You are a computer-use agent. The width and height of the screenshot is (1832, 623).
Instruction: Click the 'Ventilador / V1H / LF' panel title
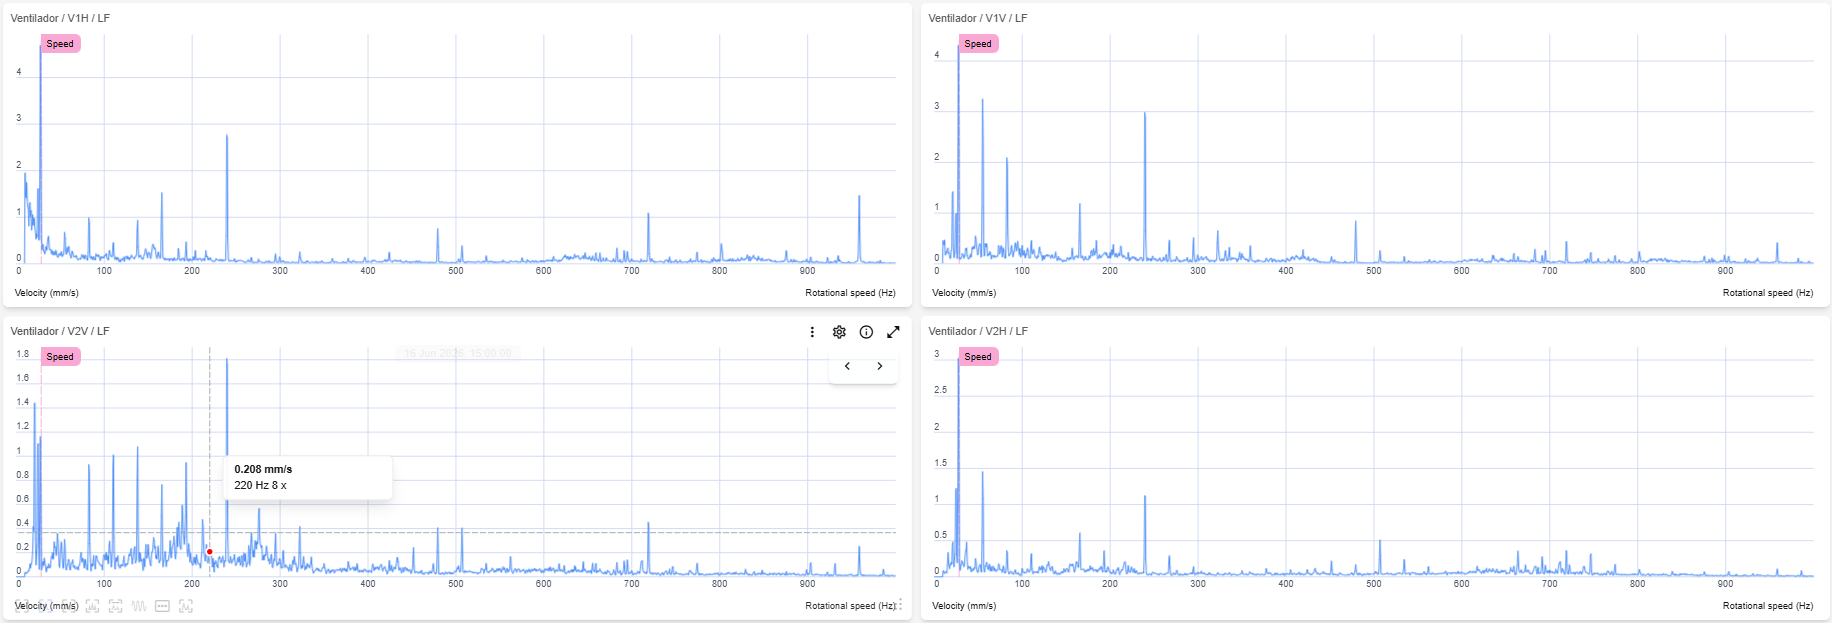click(x=60, y=18)
